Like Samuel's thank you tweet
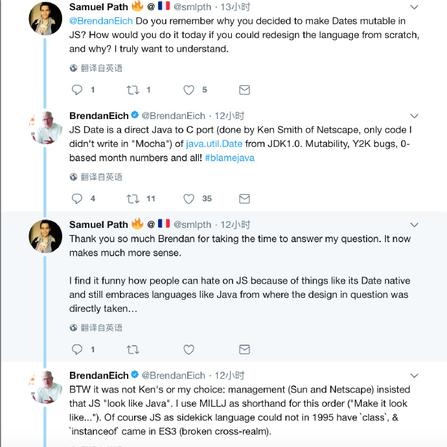This screenshot has width=447, height=447. (189, 349)
